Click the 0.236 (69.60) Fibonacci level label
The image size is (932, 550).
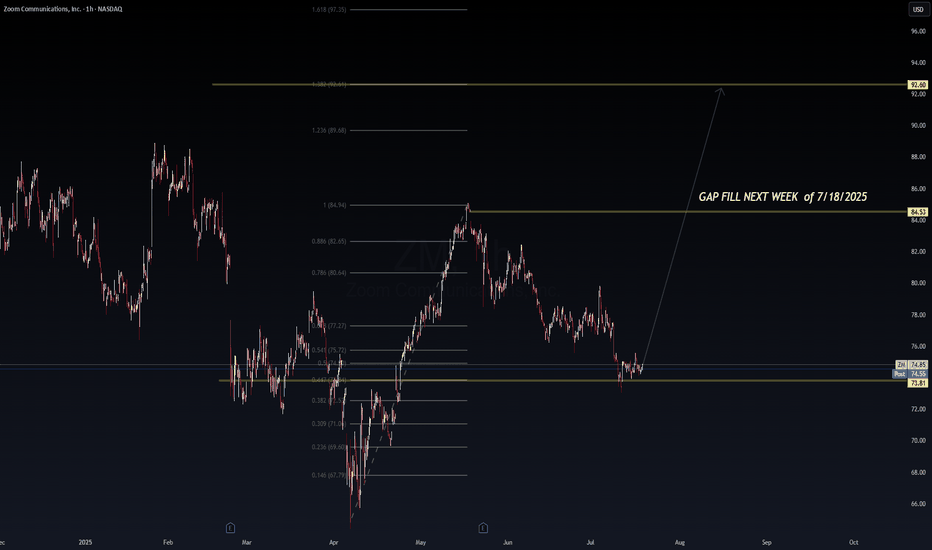tap(329, 447)
